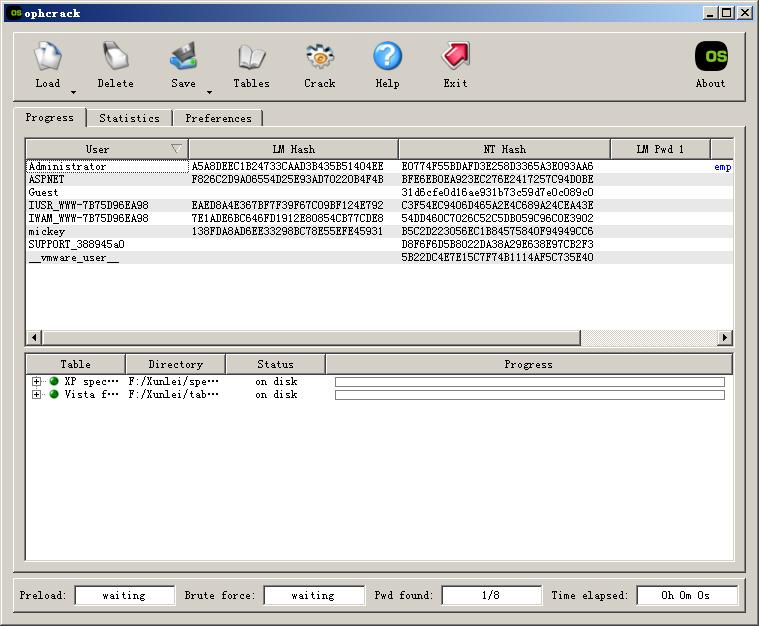
Task: Open the Save dropdown arrow
Action: (x=209, y=92)
